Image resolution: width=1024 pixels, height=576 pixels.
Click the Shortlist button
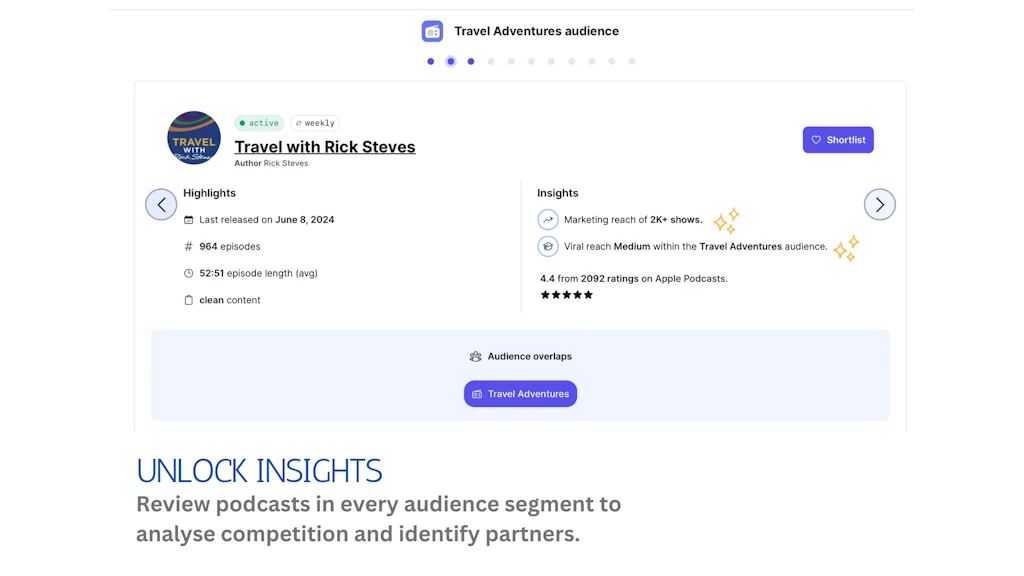coord(838,140)
